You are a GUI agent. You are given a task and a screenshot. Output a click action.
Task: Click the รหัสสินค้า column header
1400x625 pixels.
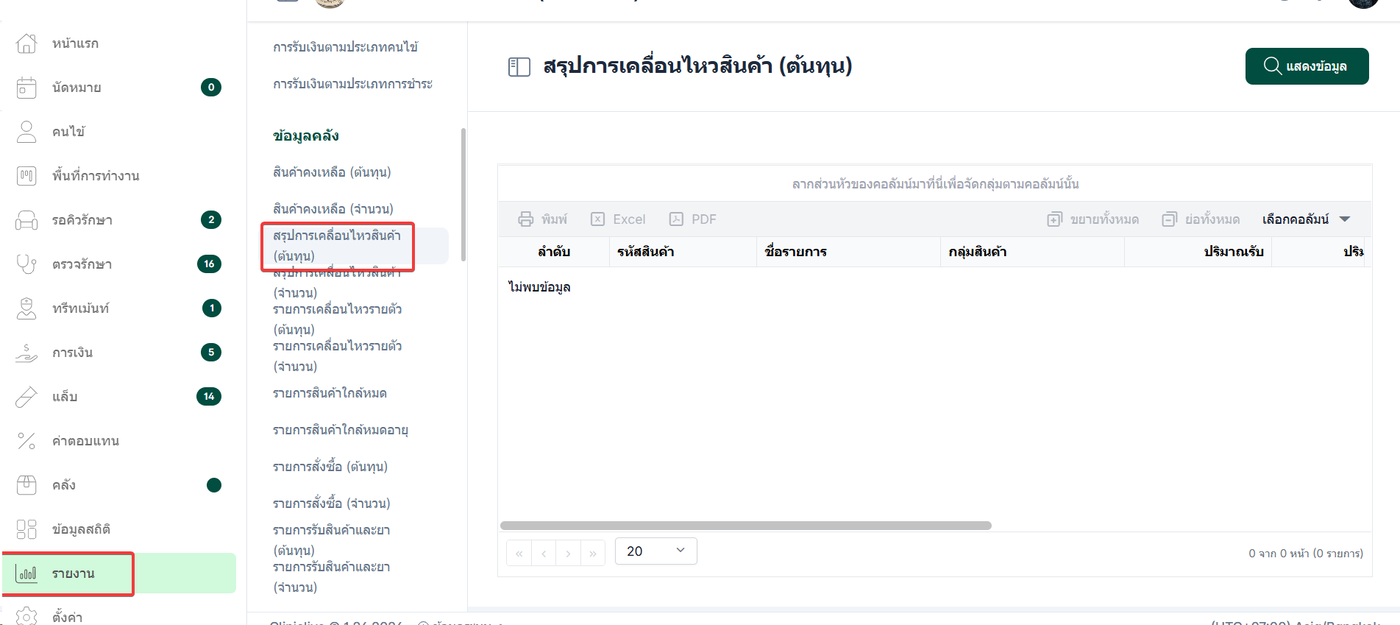(x=683, y=252)
